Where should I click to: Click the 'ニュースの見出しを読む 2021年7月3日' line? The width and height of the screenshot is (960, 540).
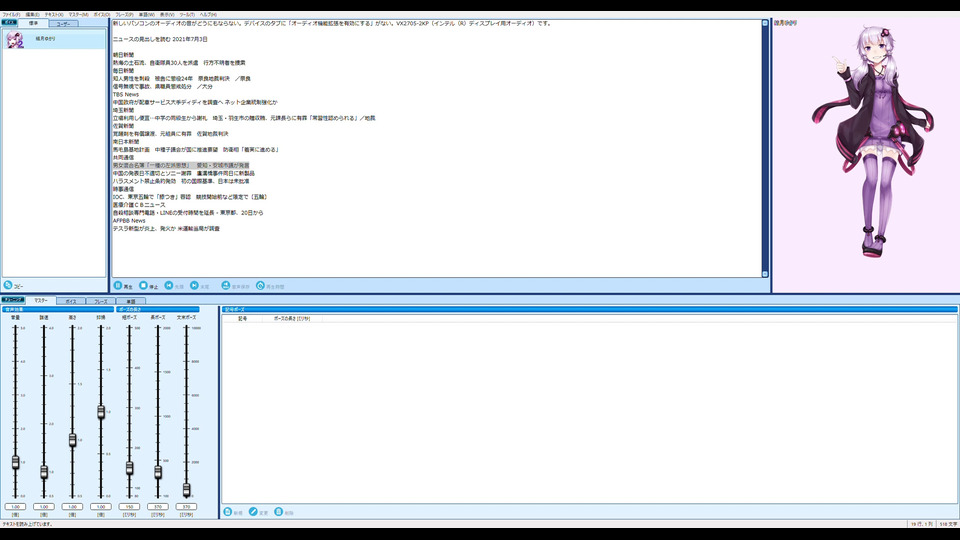click(x=160, y=39)
